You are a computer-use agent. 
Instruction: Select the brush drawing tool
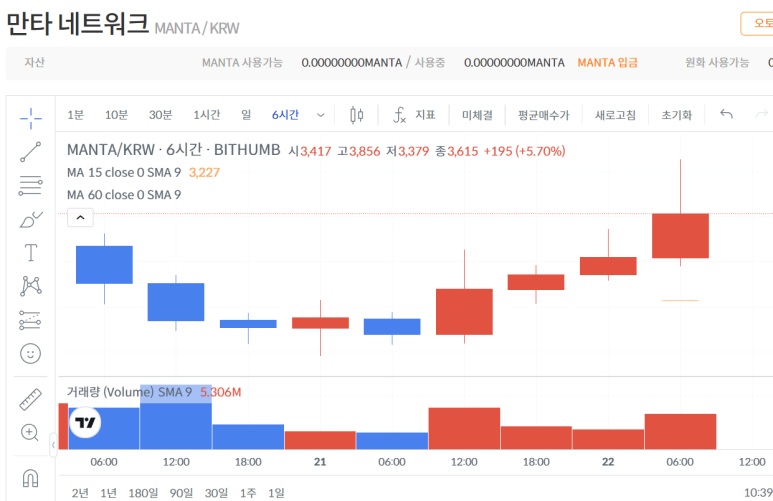click(31, 219)
